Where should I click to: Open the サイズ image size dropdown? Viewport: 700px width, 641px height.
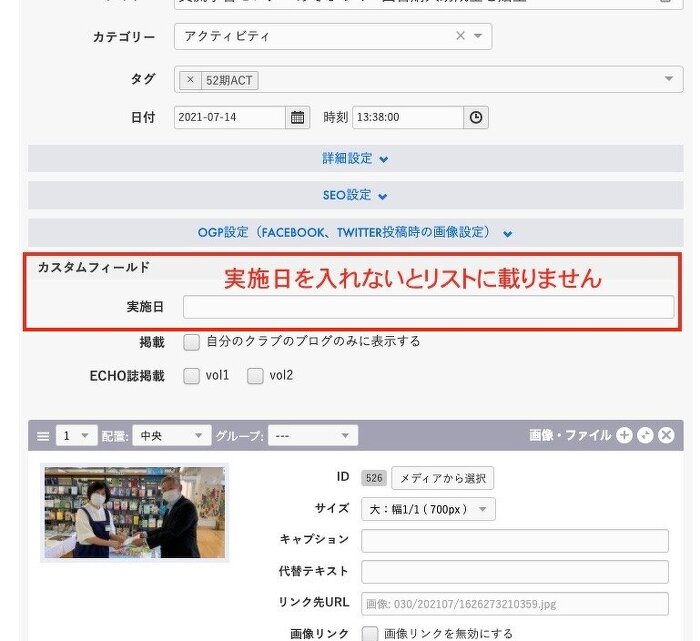point(428,509)
